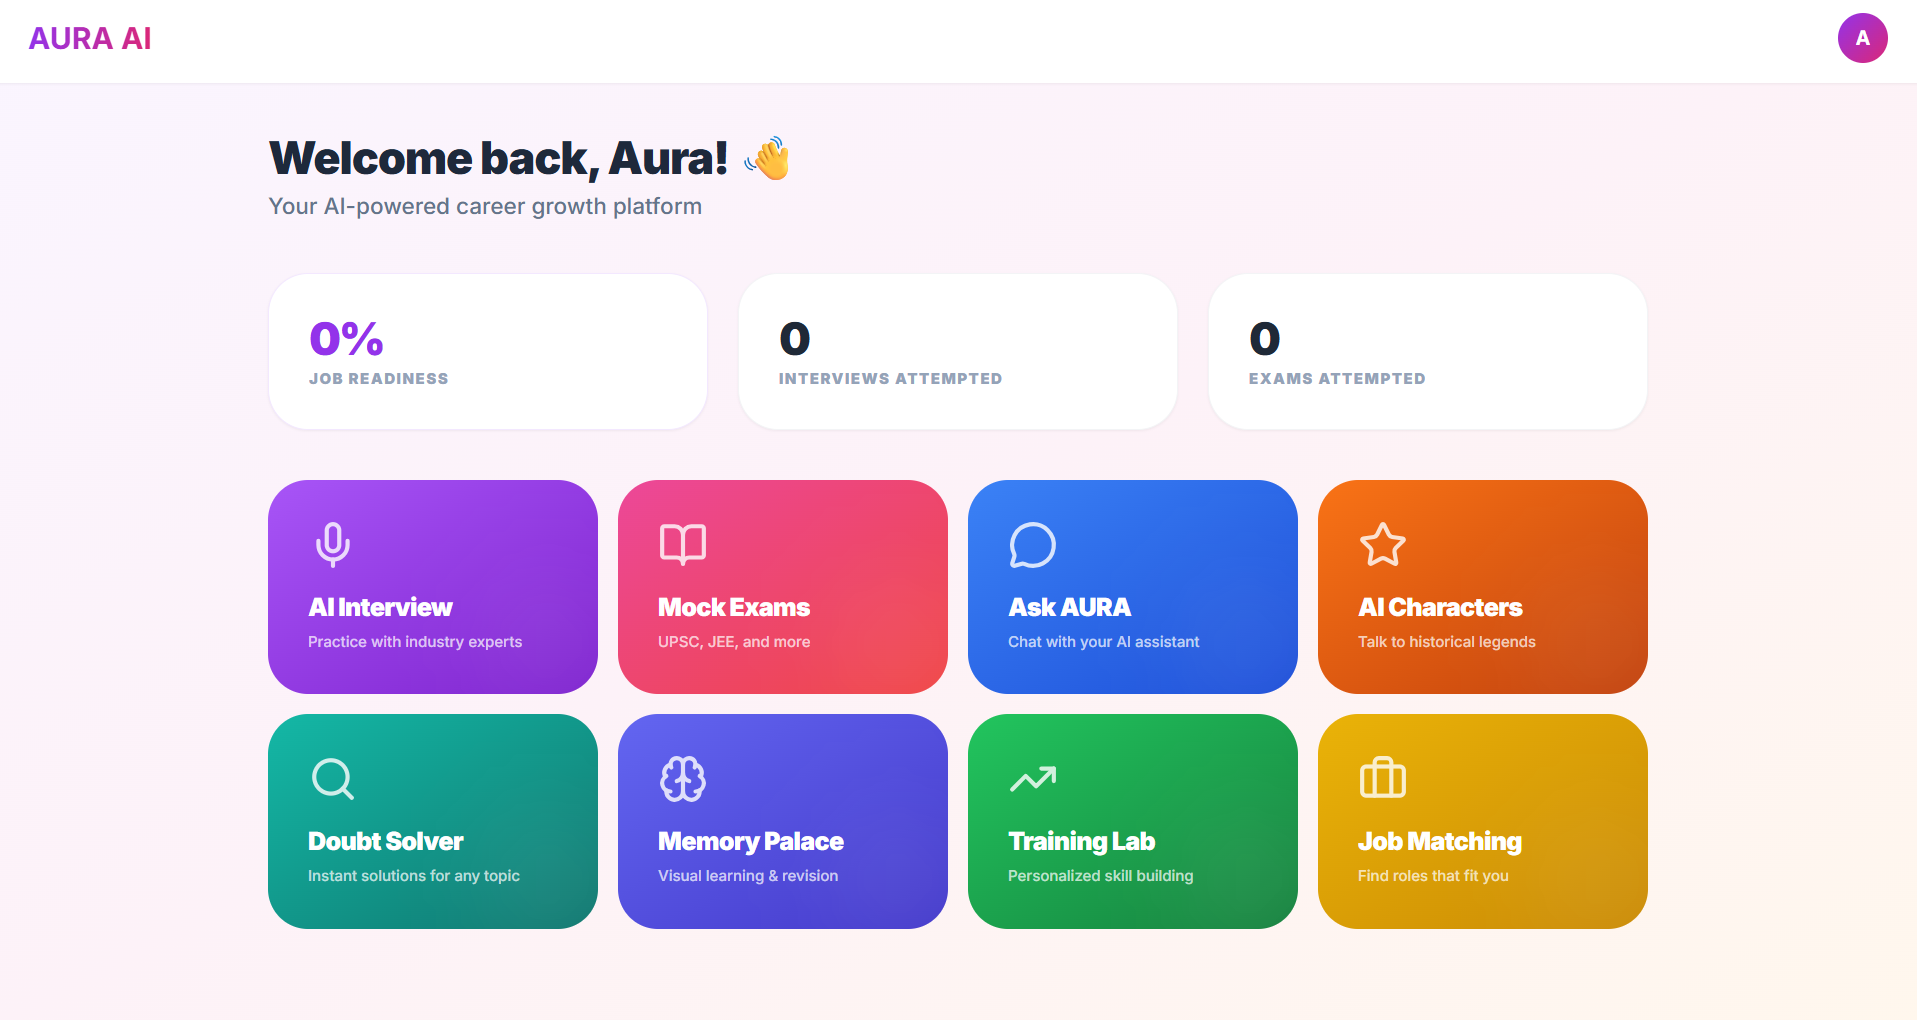Select the Interviews Attempted stat card

[x=957, y=351]
